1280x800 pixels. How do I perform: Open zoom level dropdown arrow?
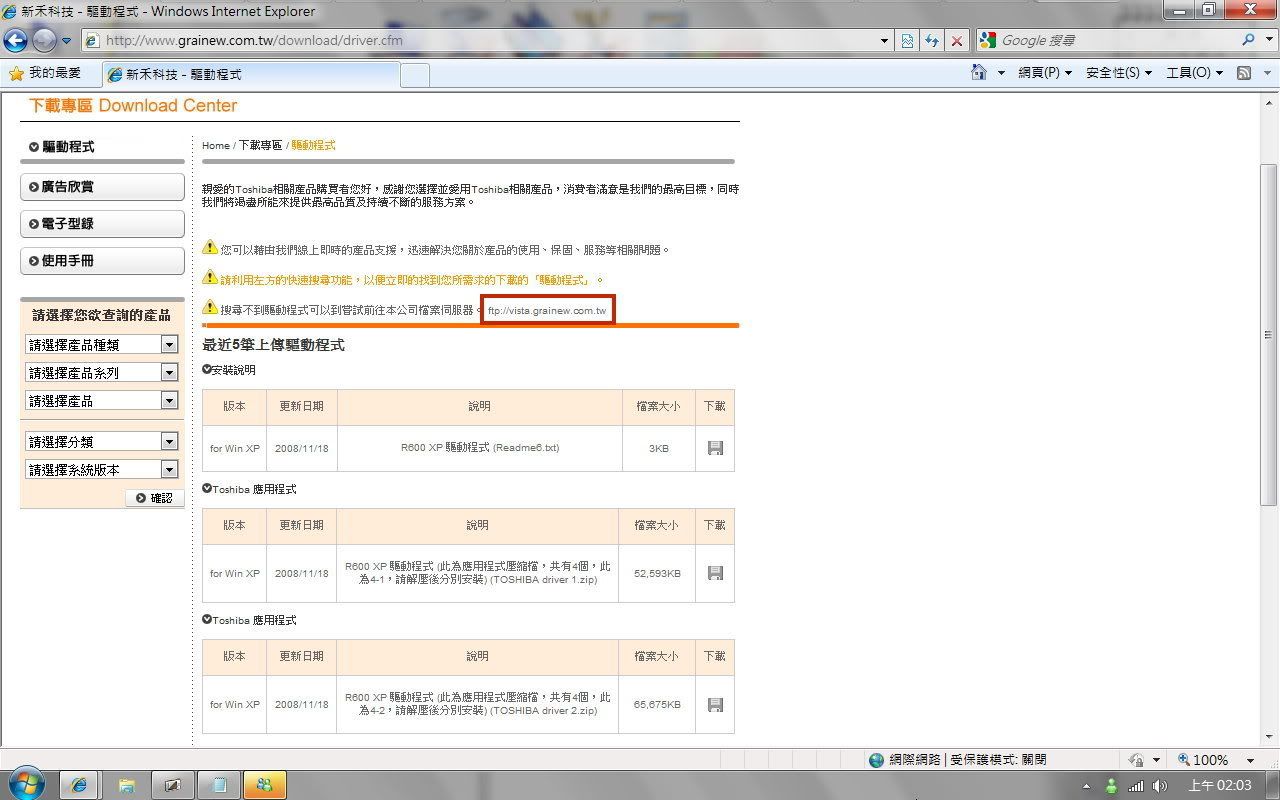tap(1250, 761)
